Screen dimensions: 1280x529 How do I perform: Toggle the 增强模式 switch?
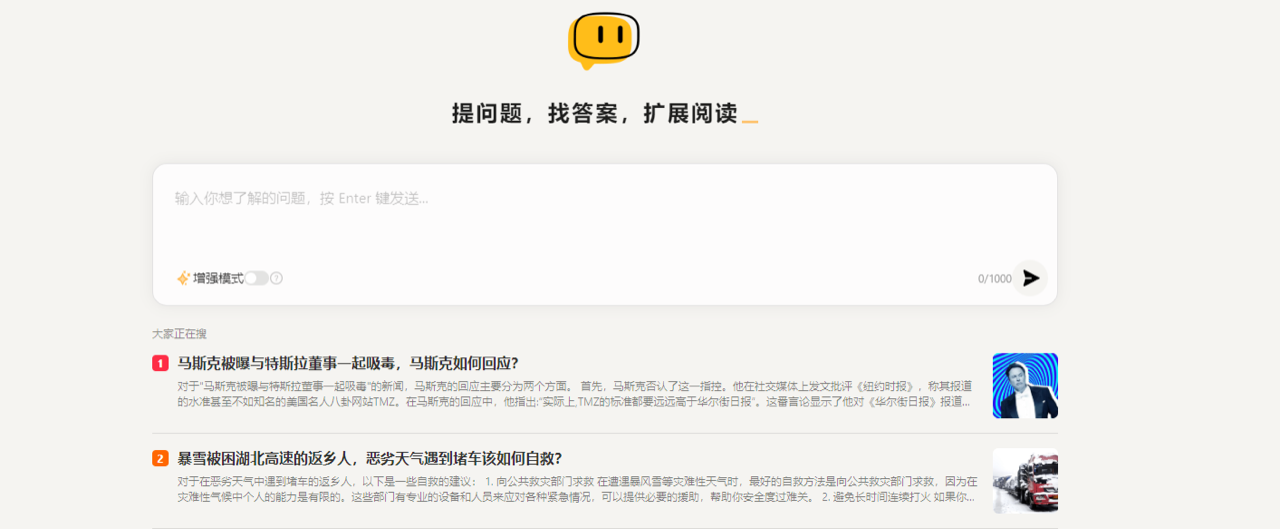tap(257, 278)
